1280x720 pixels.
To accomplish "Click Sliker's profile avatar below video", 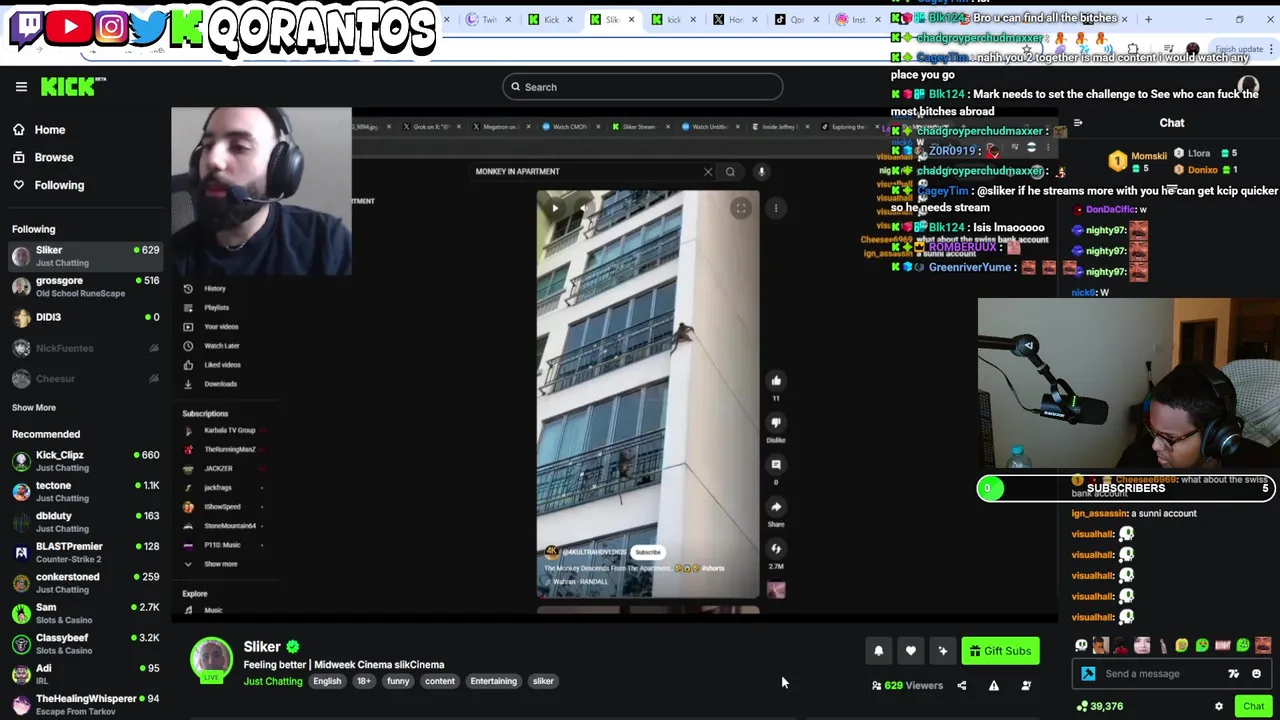I will tap(212, 660).
